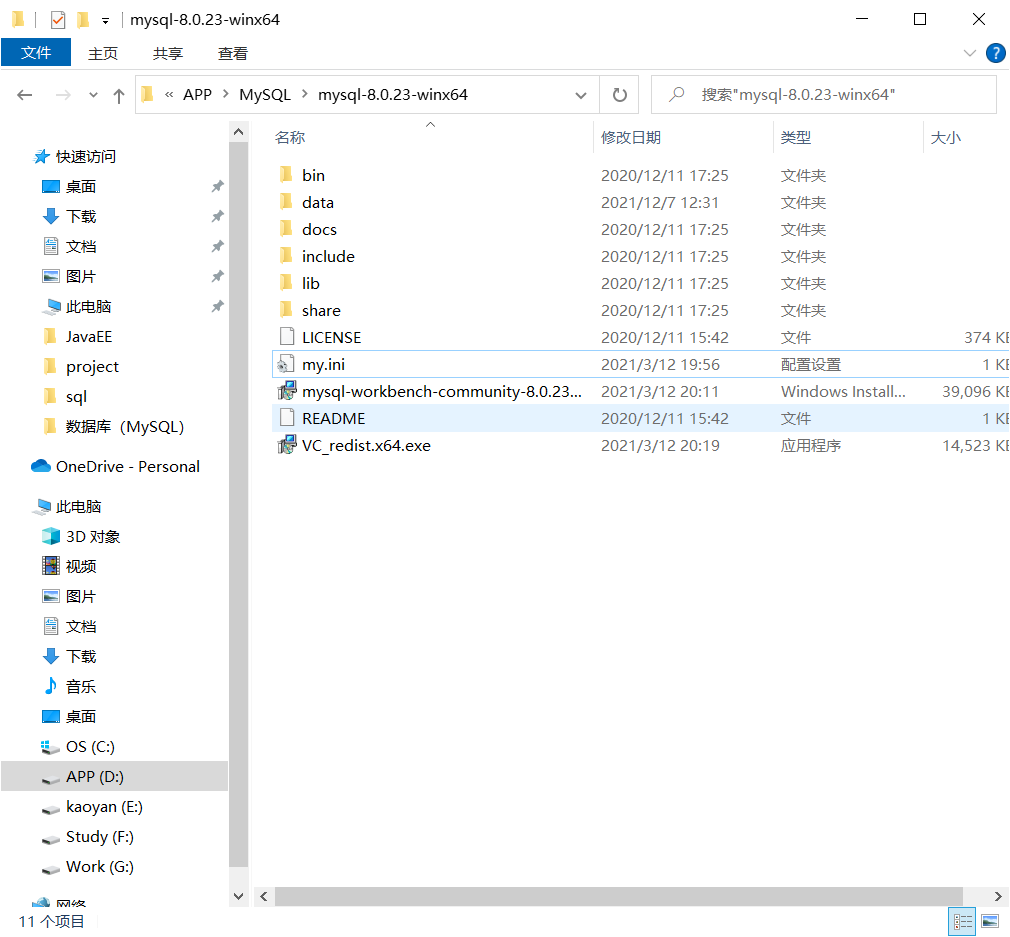
Task: Open OneDrive - Personal in sidebar
Action: pos(128,467)
